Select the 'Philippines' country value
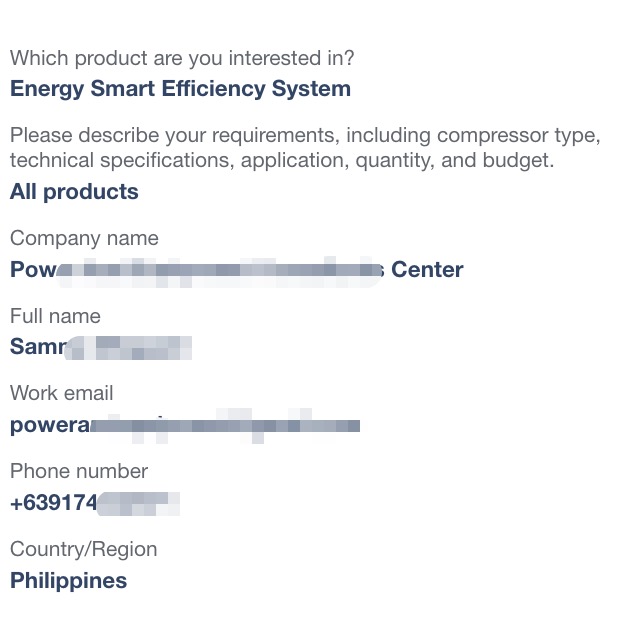The image size is (620, 620). pyautogui.click(x=68, y=581)
